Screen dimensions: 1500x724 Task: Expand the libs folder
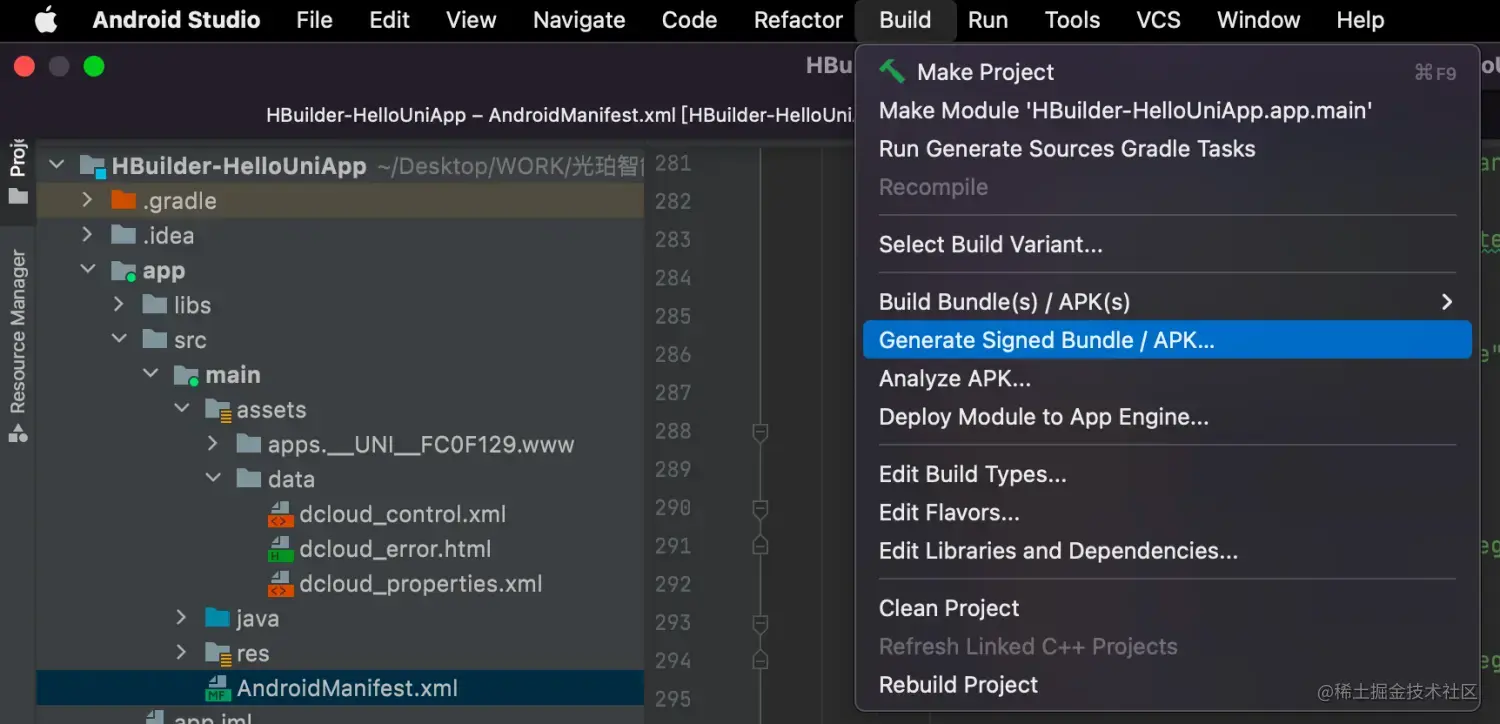point(120,305)
